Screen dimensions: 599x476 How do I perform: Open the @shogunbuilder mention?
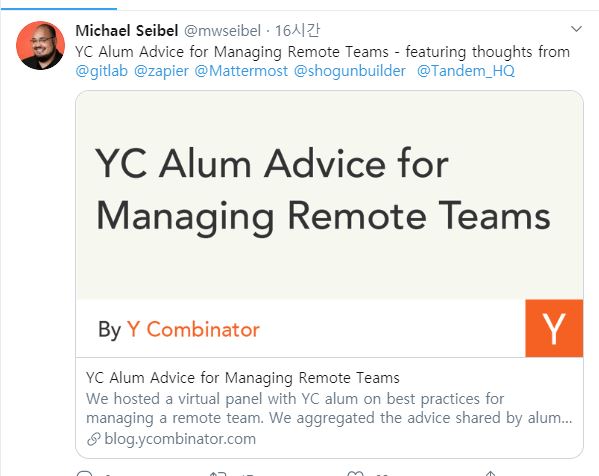point(350,71)
